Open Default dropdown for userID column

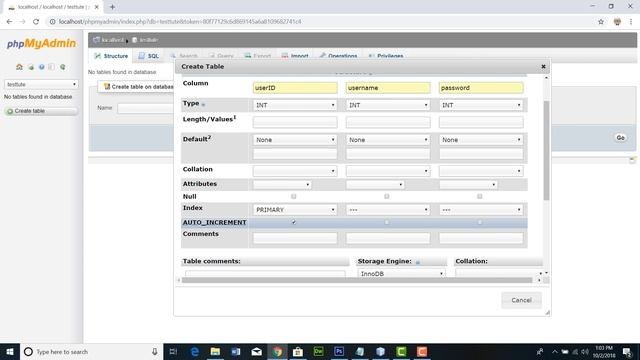click(295, 140)
